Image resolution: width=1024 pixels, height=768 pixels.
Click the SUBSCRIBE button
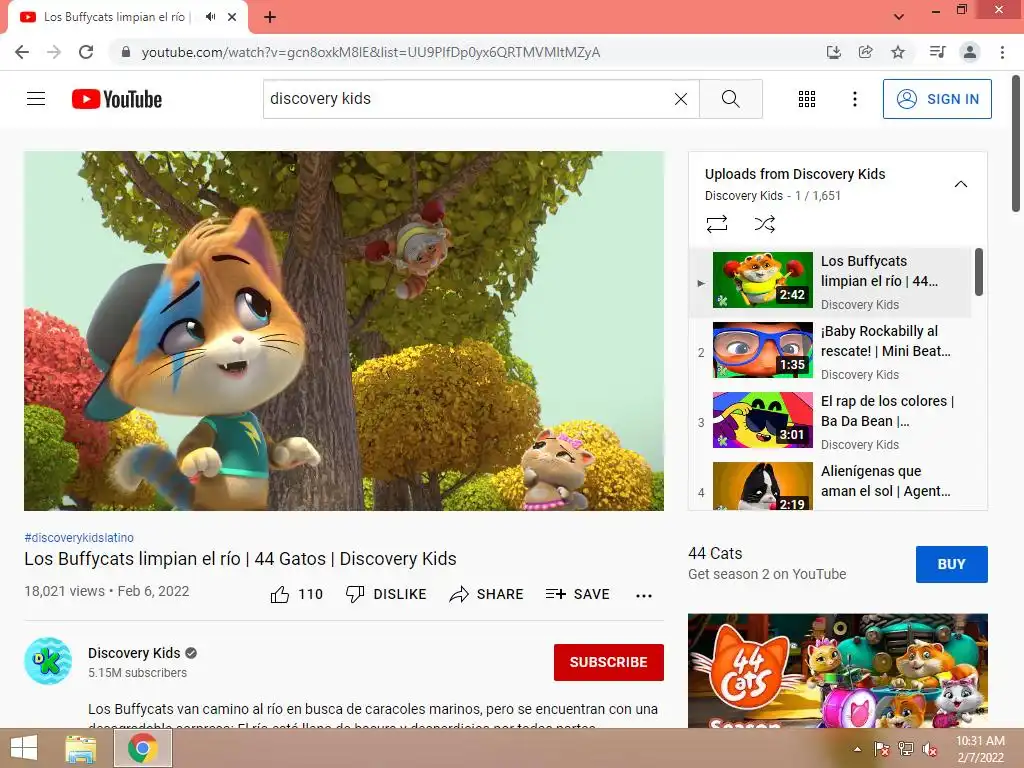click(x=609, y=662)
